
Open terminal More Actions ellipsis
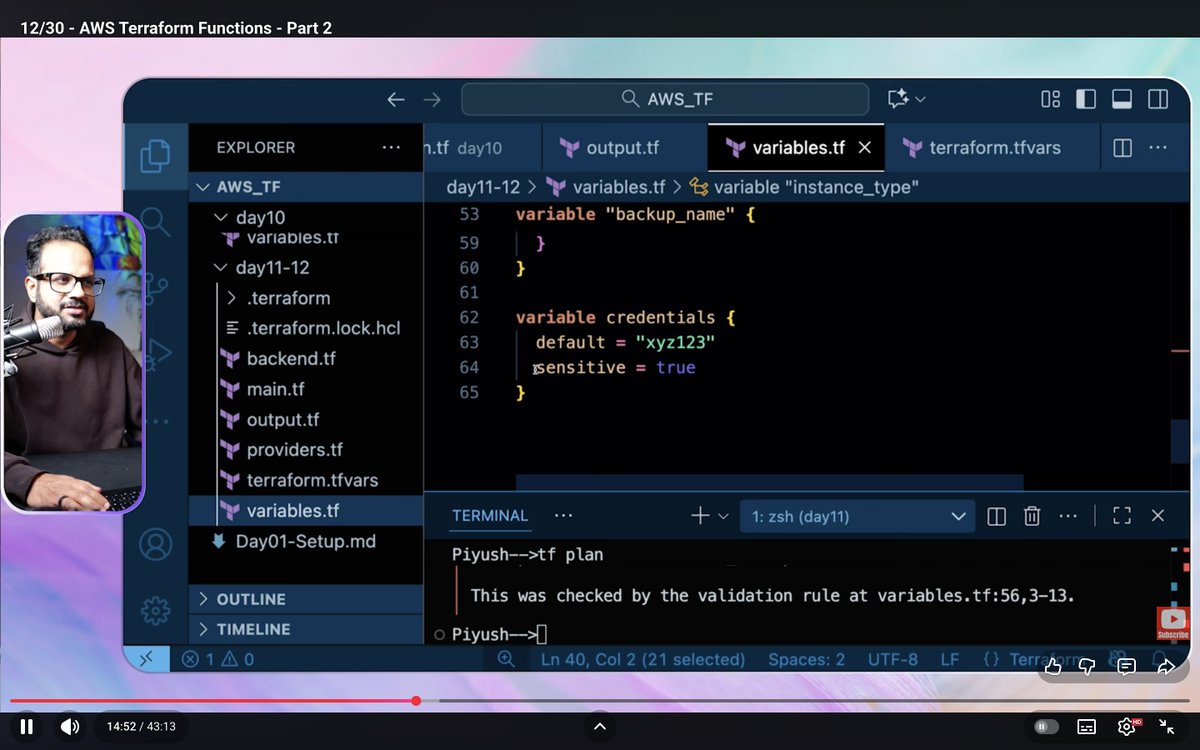click(1068, 516)
